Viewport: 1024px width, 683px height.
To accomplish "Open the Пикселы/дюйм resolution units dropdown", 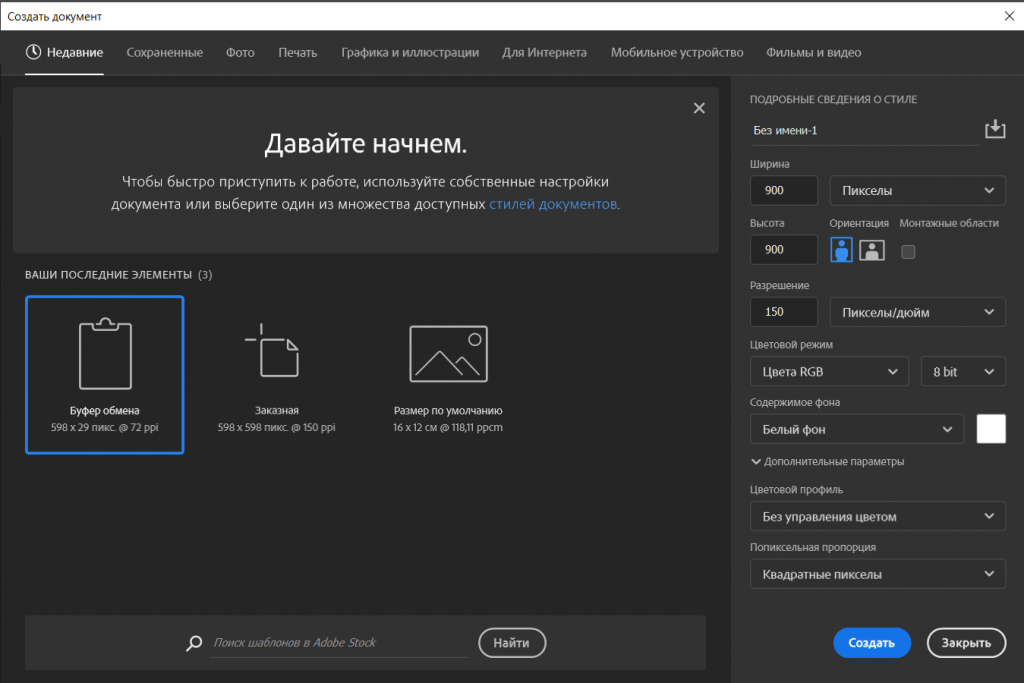I will pos(917,312).
